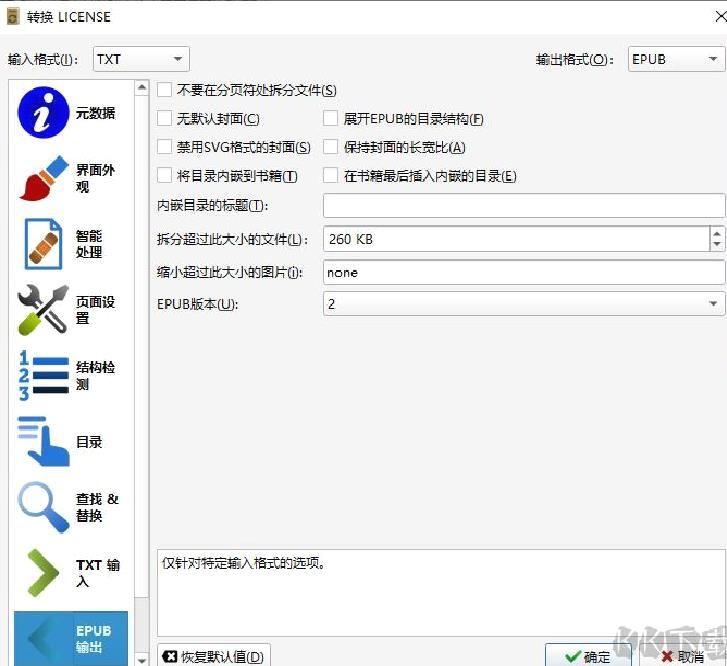727x666 pixels.
Task: Open the 输出格式 EPUB dropdown
Action: 676,59
